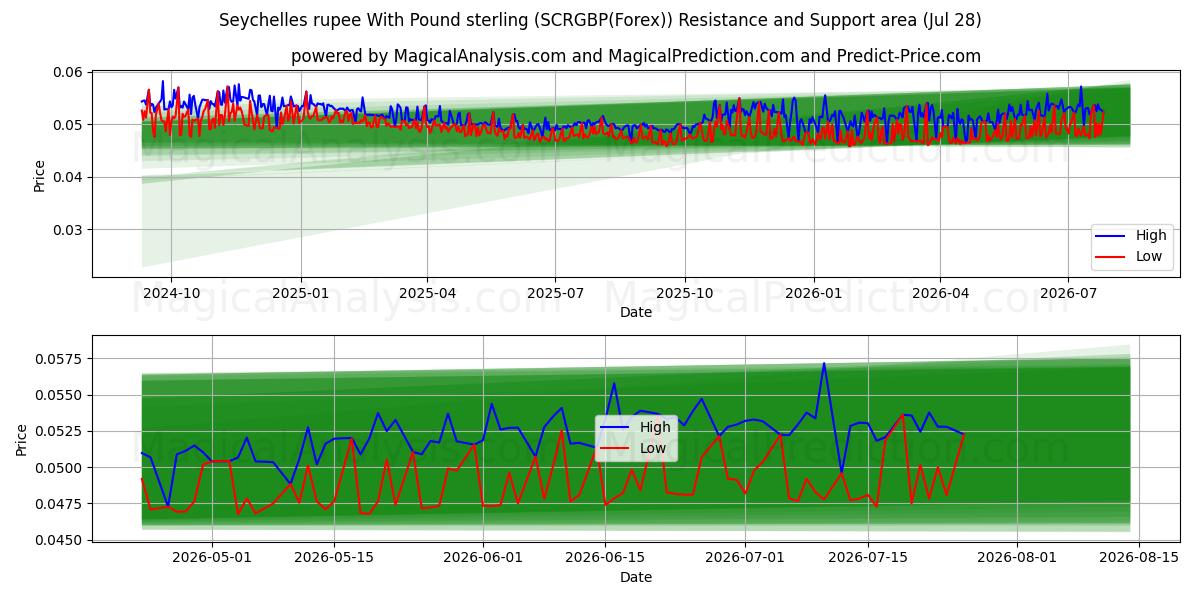Click the '0.0575' price tick on bottom chart

[x=61, y=358]
